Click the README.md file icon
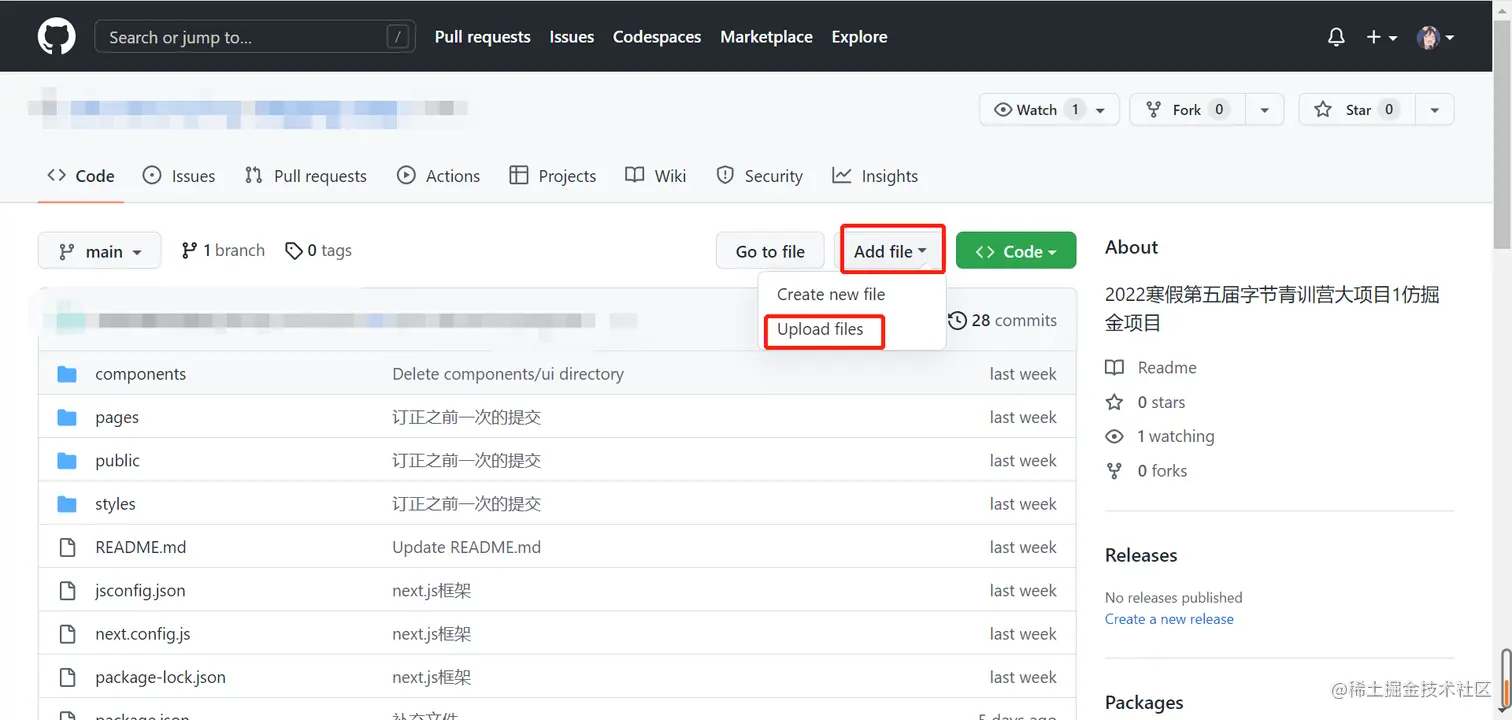The image size is (1512, 720). tap(67, 547)
